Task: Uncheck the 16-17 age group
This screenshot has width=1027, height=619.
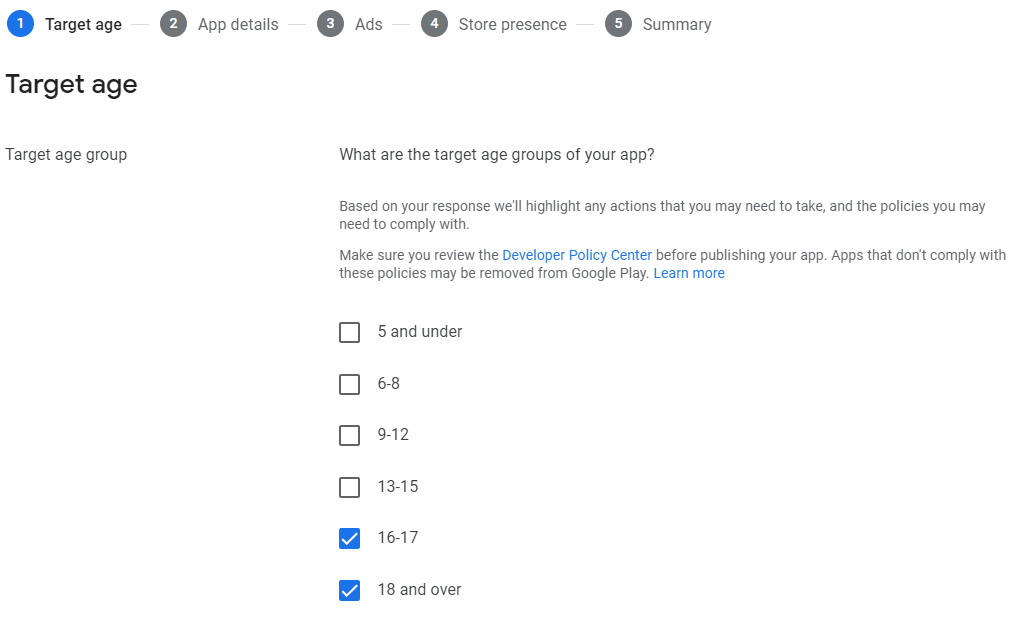Action: pyautogui.click(x=349, y=538)
